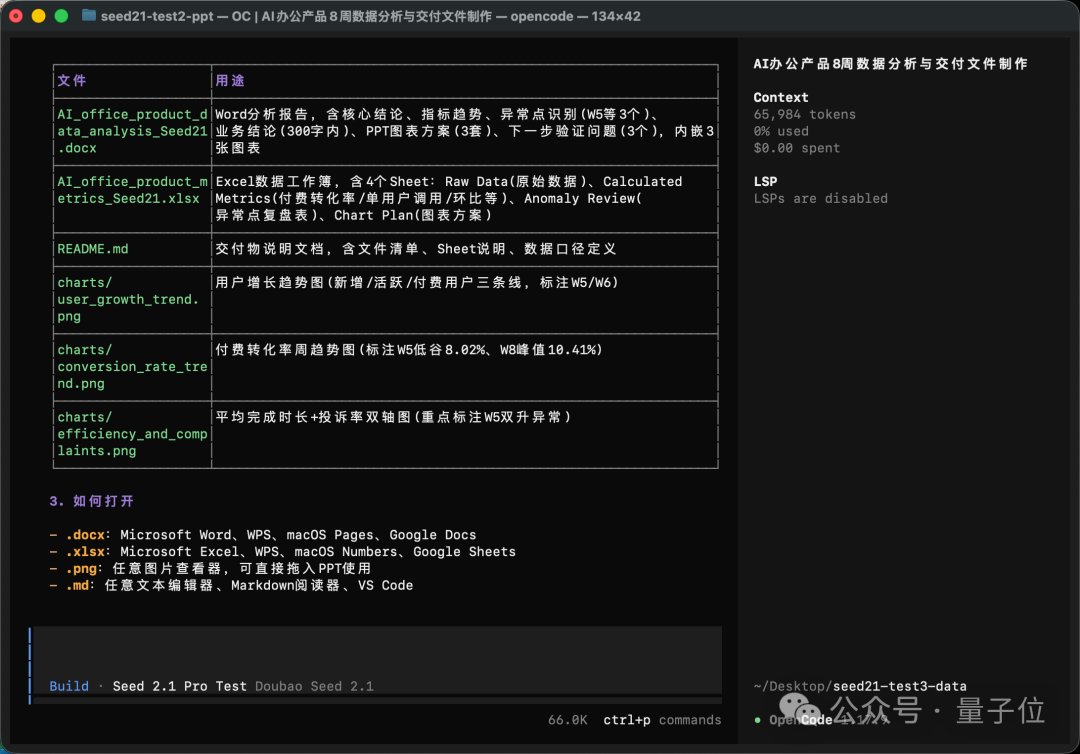Viewport: 1080px width, 754px height.
Task: Click the .md list item line
Action: click(231, 585)
